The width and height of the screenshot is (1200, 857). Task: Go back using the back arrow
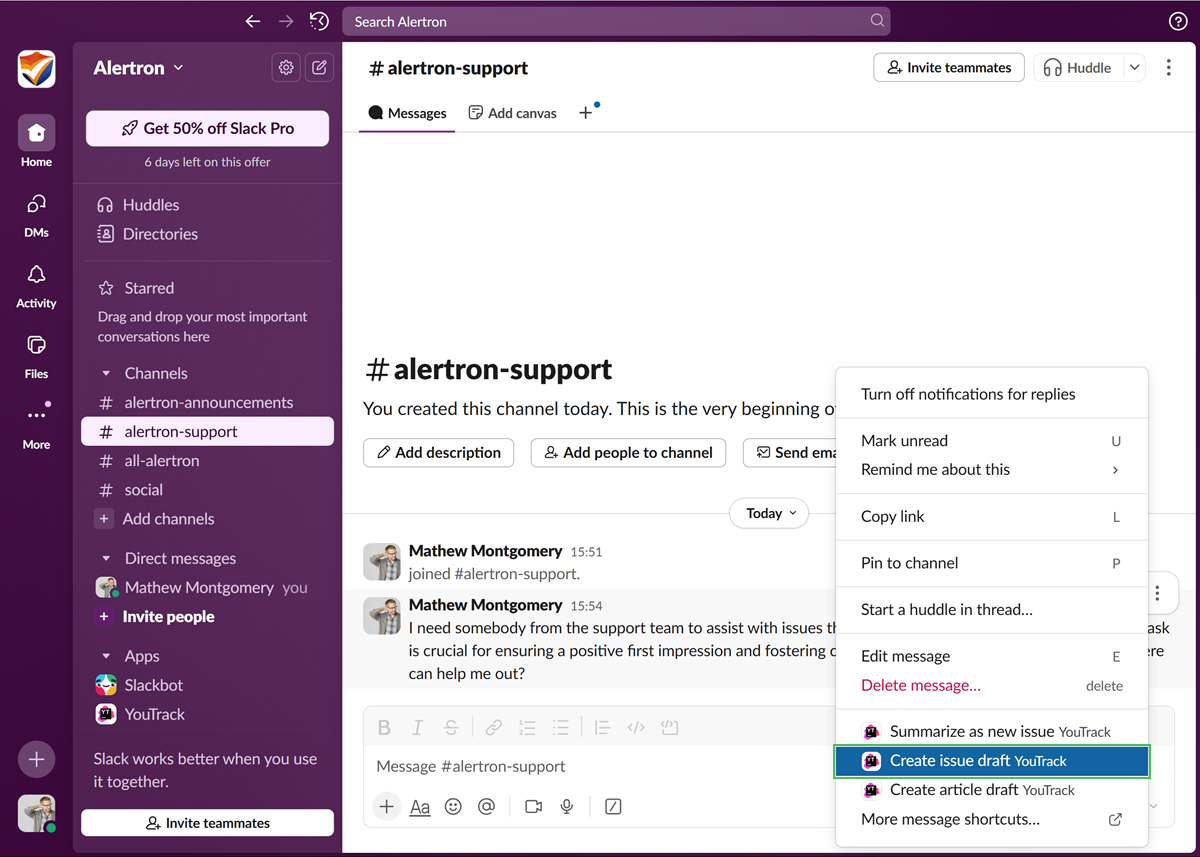coord(253,21)
